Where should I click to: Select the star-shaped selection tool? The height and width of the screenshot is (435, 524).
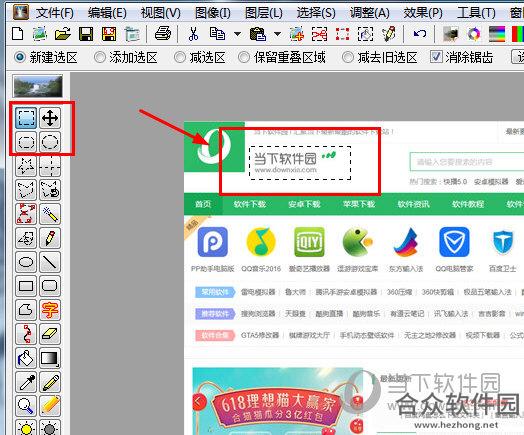coord(26,166)
